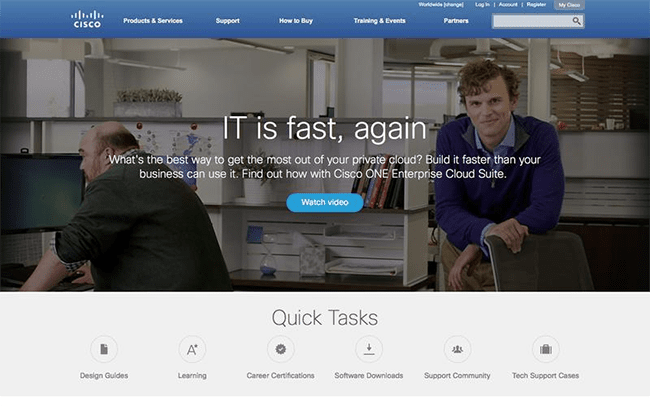
Task: Open the Products & Services menu
Action: pyautogui.click(x=153, y=21)
